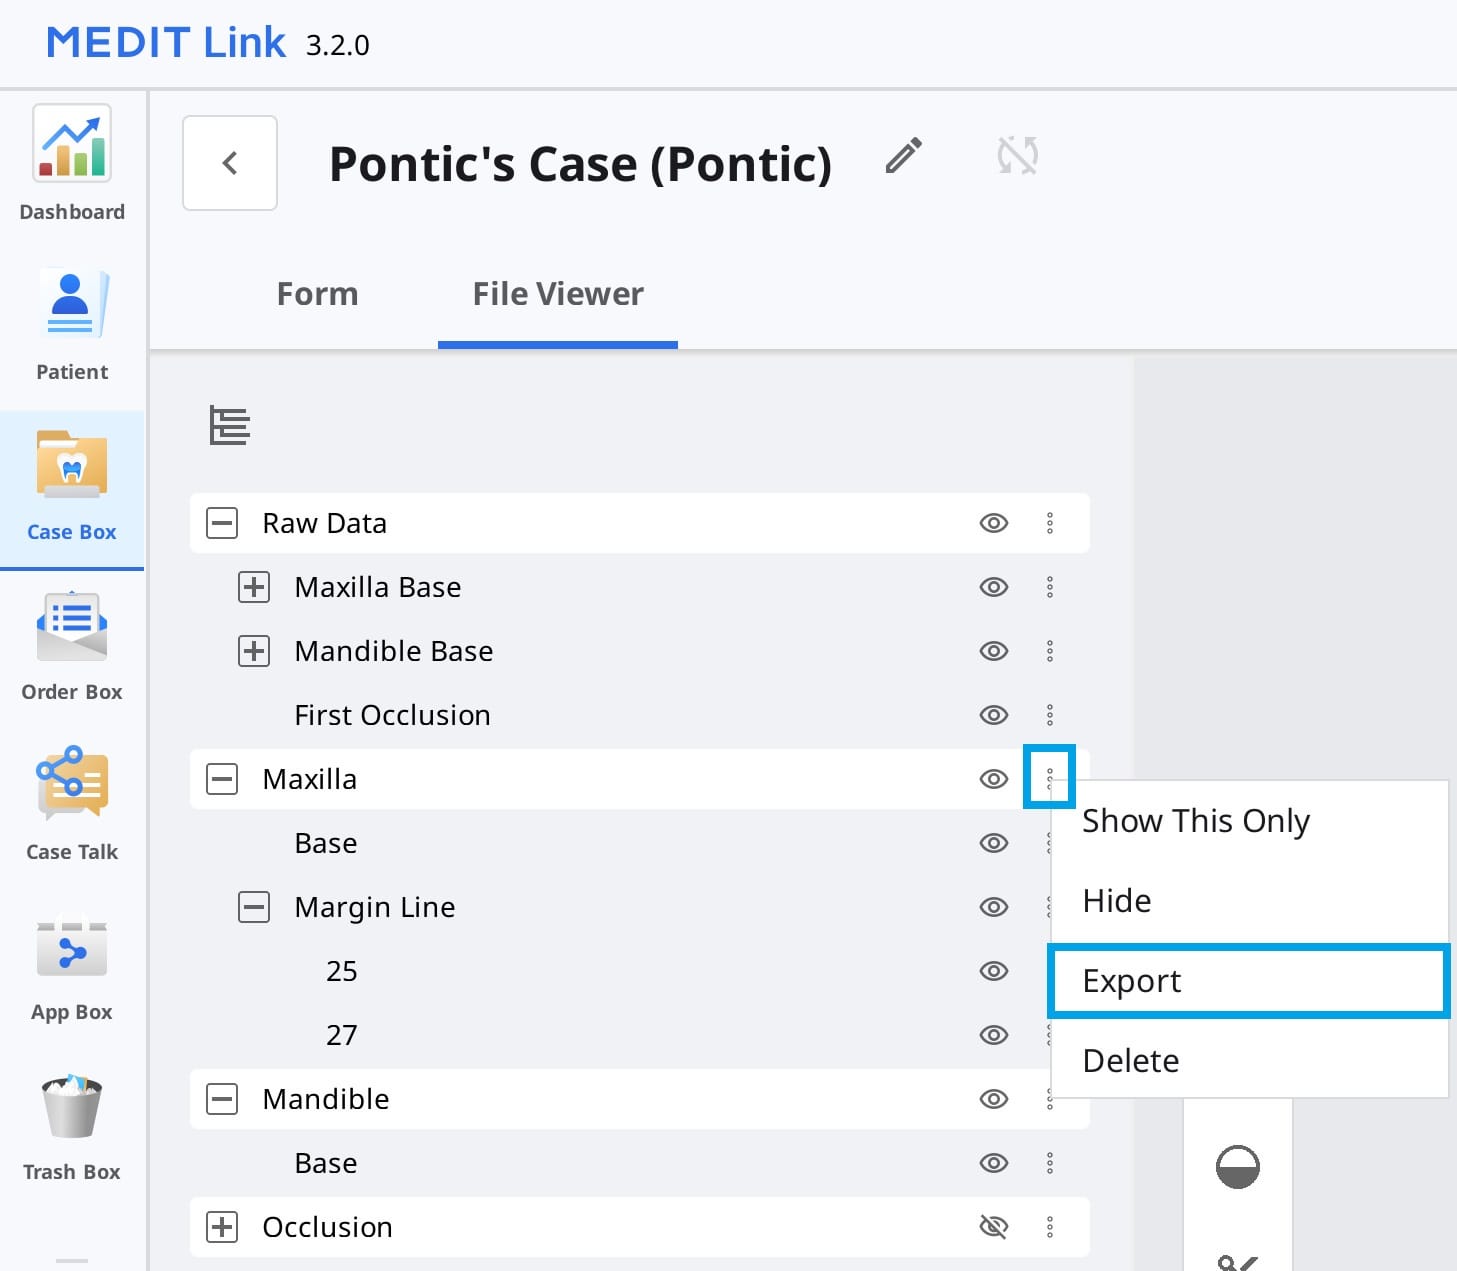Select the Maxilla tree row
The image size is (1457, 1271).
pos(640,779)
